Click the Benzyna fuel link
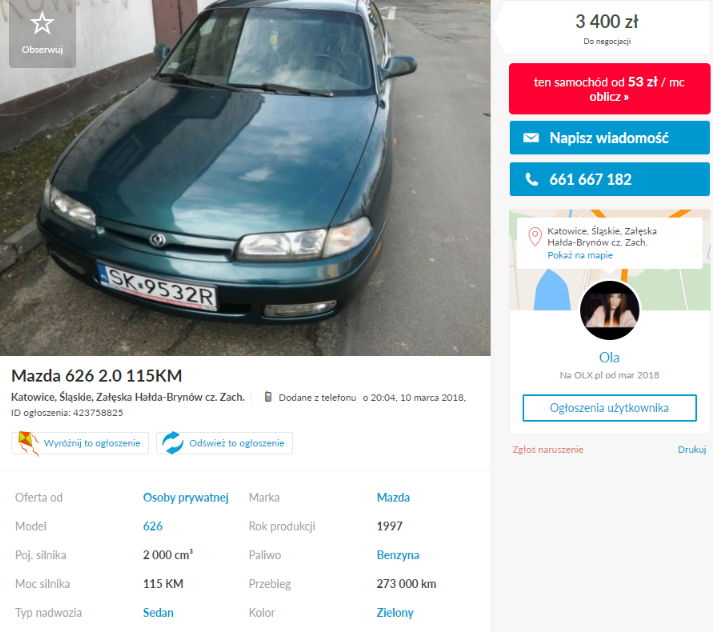Viewport: 713px width, 632px height. click(398, 555)
